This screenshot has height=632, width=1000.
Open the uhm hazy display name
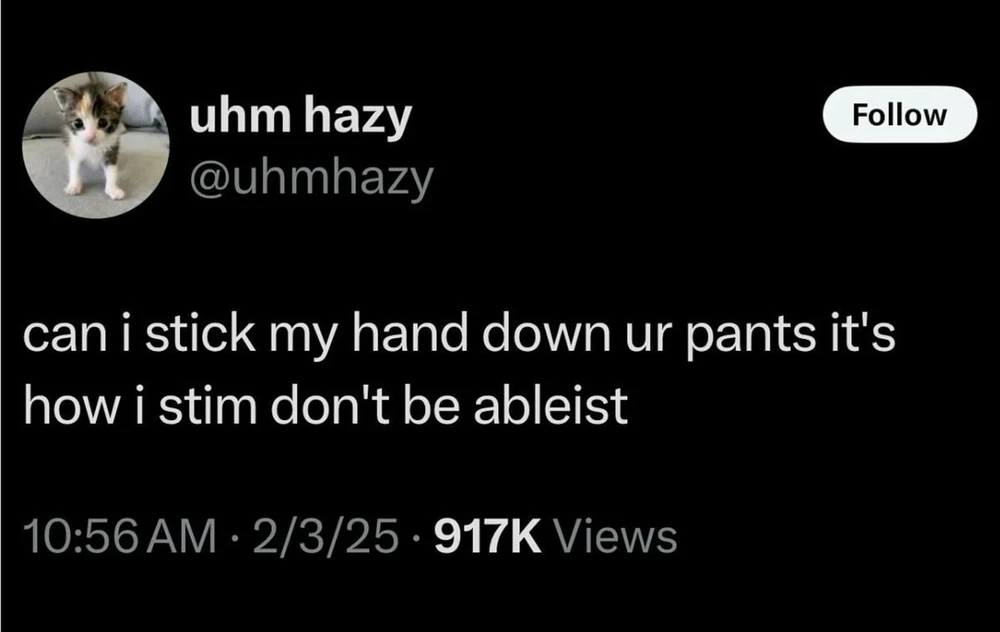[x=300, y=117]
